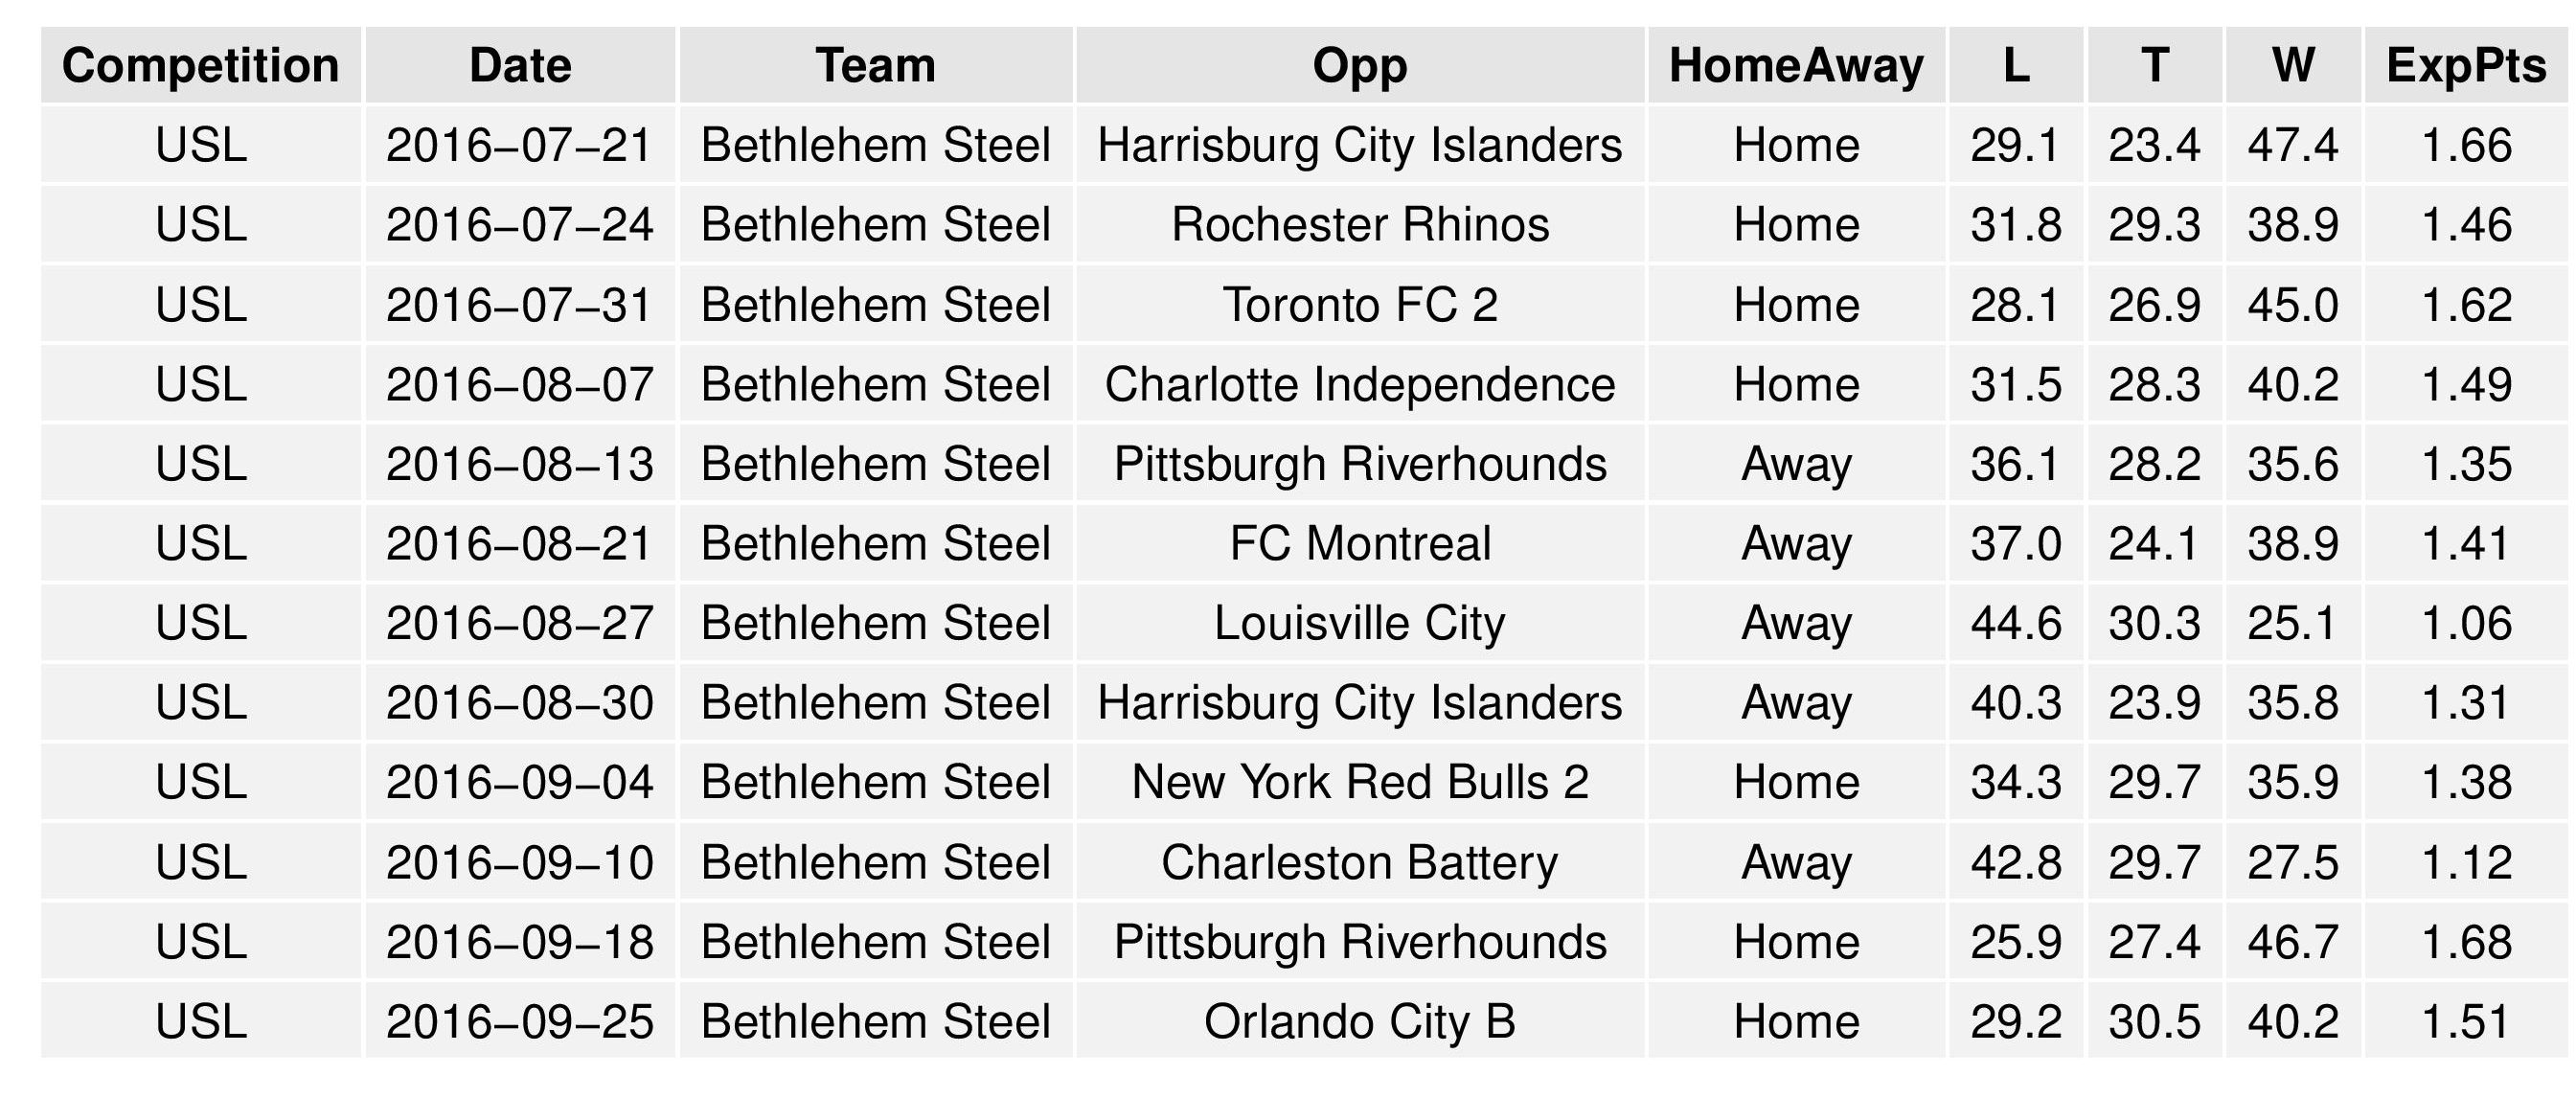Click the Date column header
The width and height of the screenshot is (2576, 1098).
pos(520,66)
